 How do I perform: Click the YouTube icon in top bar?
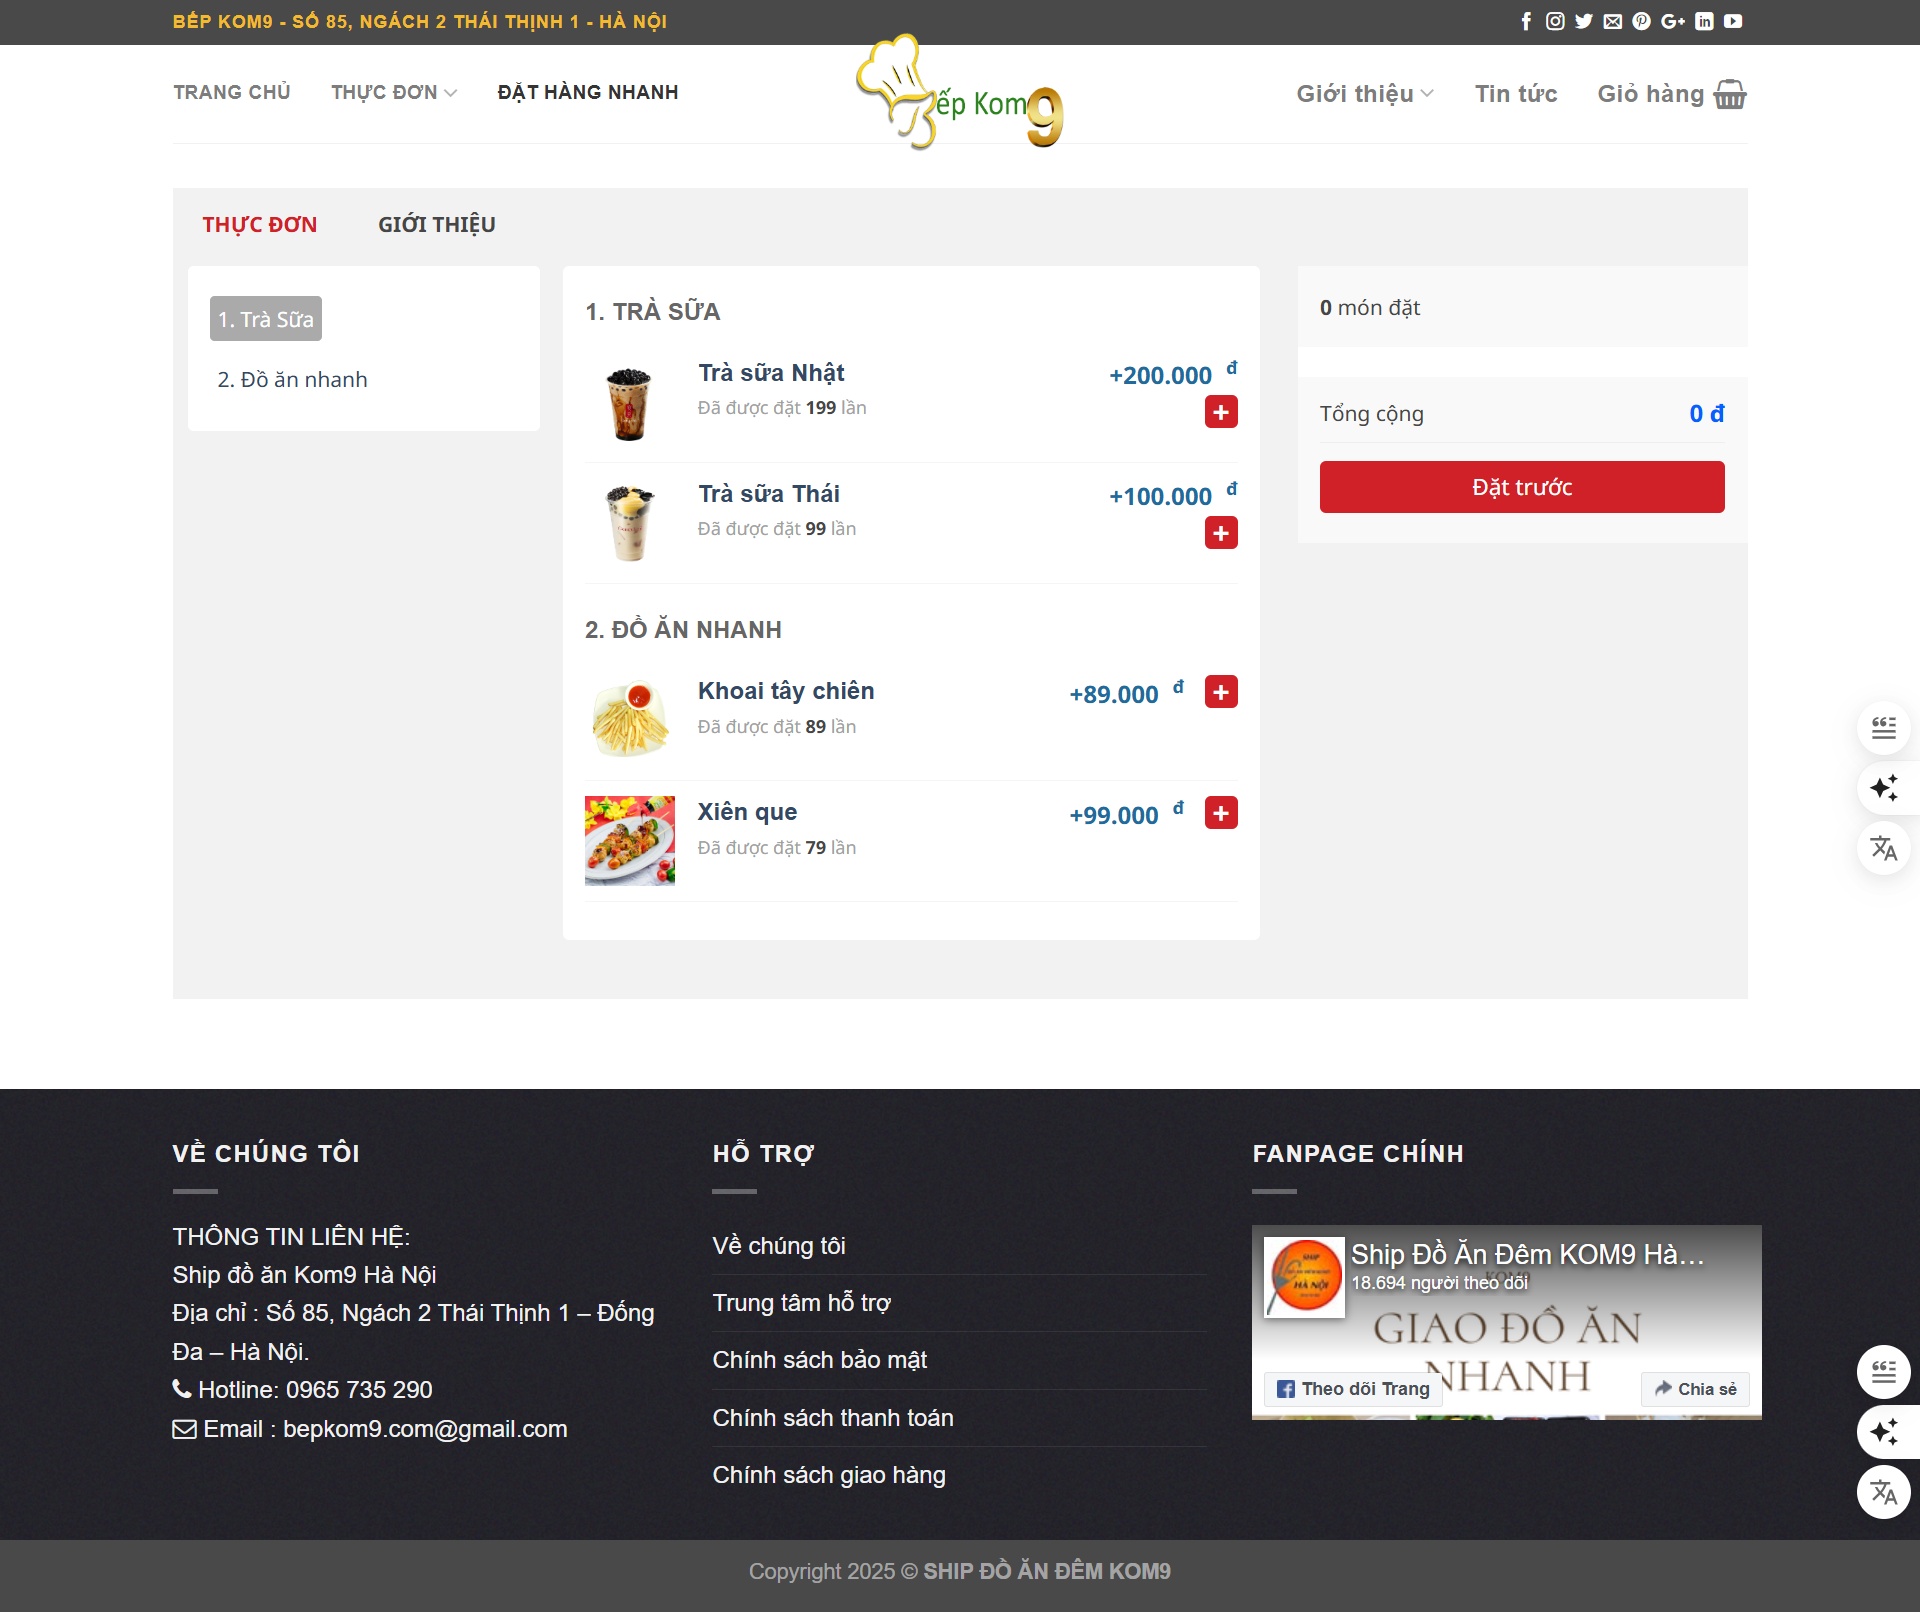tap(1733, 21)
